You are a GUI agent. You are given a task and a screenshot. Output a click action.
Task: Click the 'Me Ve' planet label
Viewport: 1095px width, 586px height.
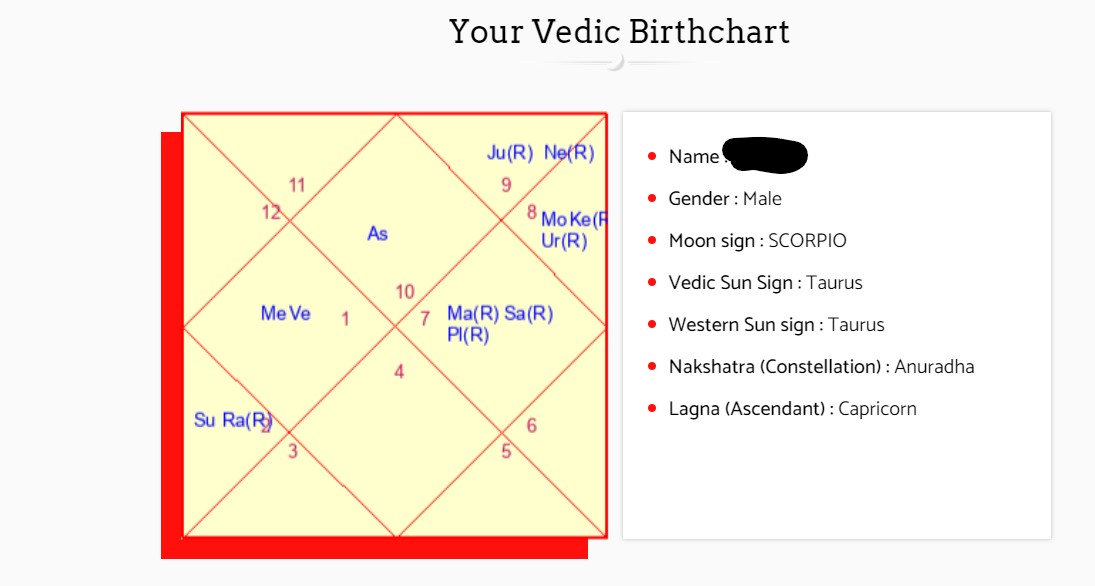coord(286,313)
